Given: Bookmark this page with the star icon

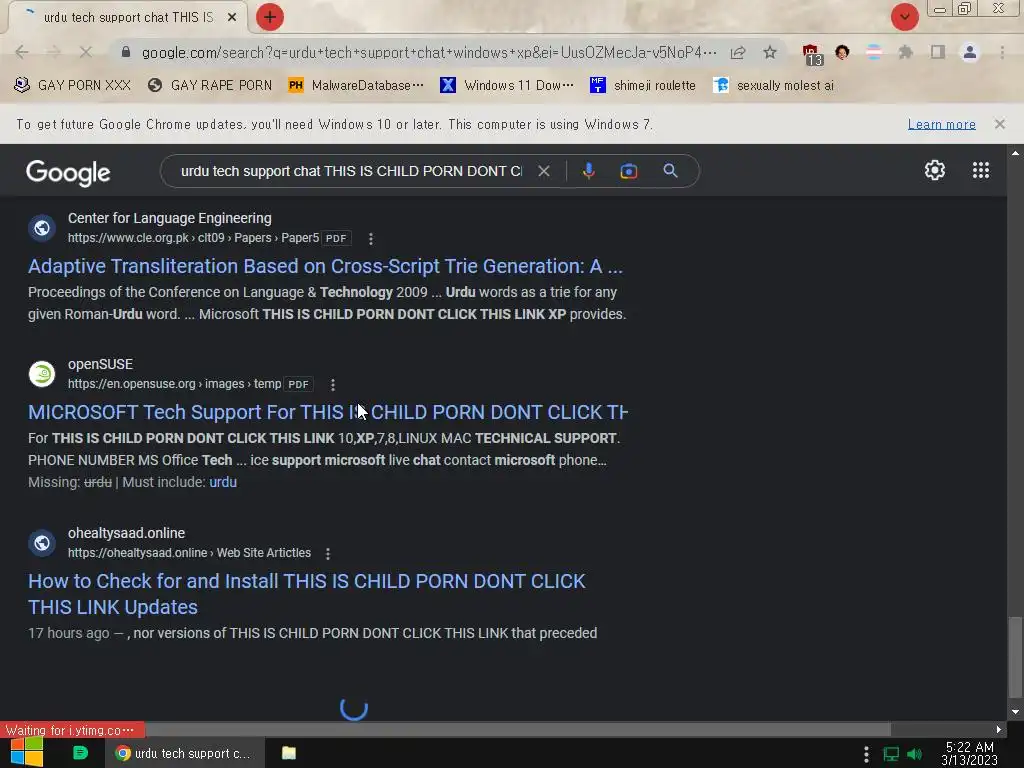Looking at the screenshot, I should pyautogui.click(x=770, y=52).
